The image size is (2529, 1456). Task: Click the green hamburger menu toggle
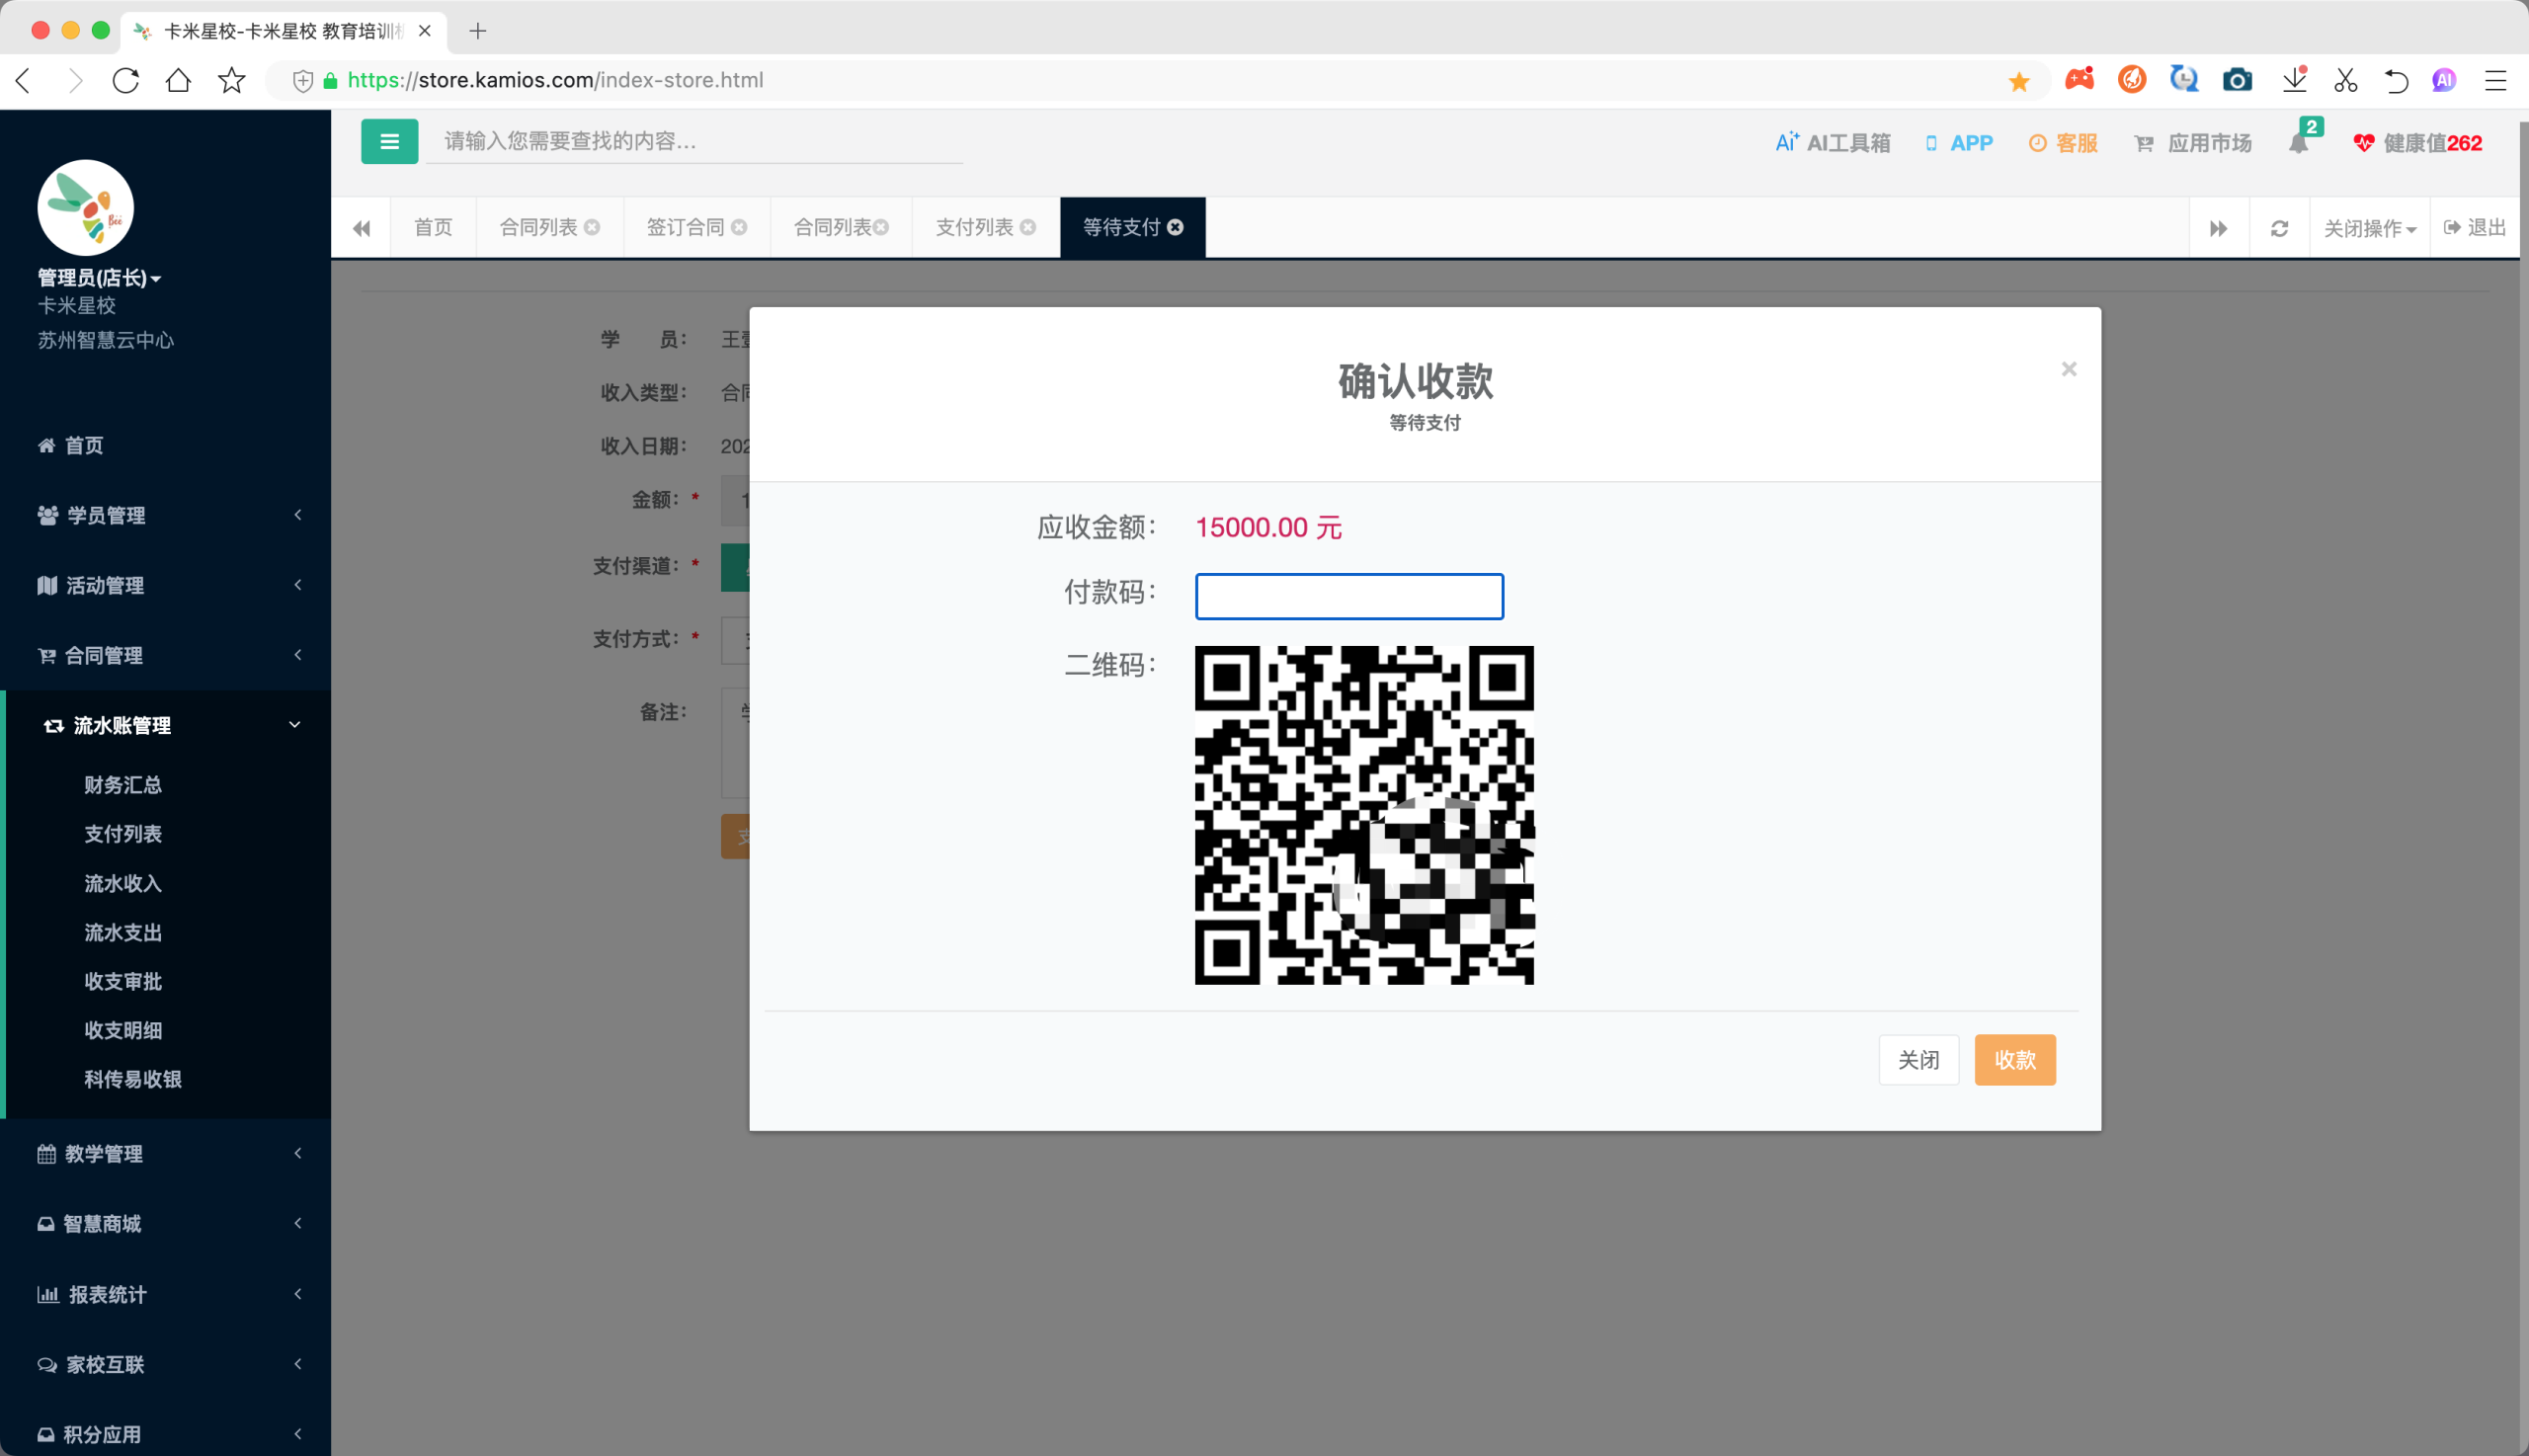coord(389,142)
